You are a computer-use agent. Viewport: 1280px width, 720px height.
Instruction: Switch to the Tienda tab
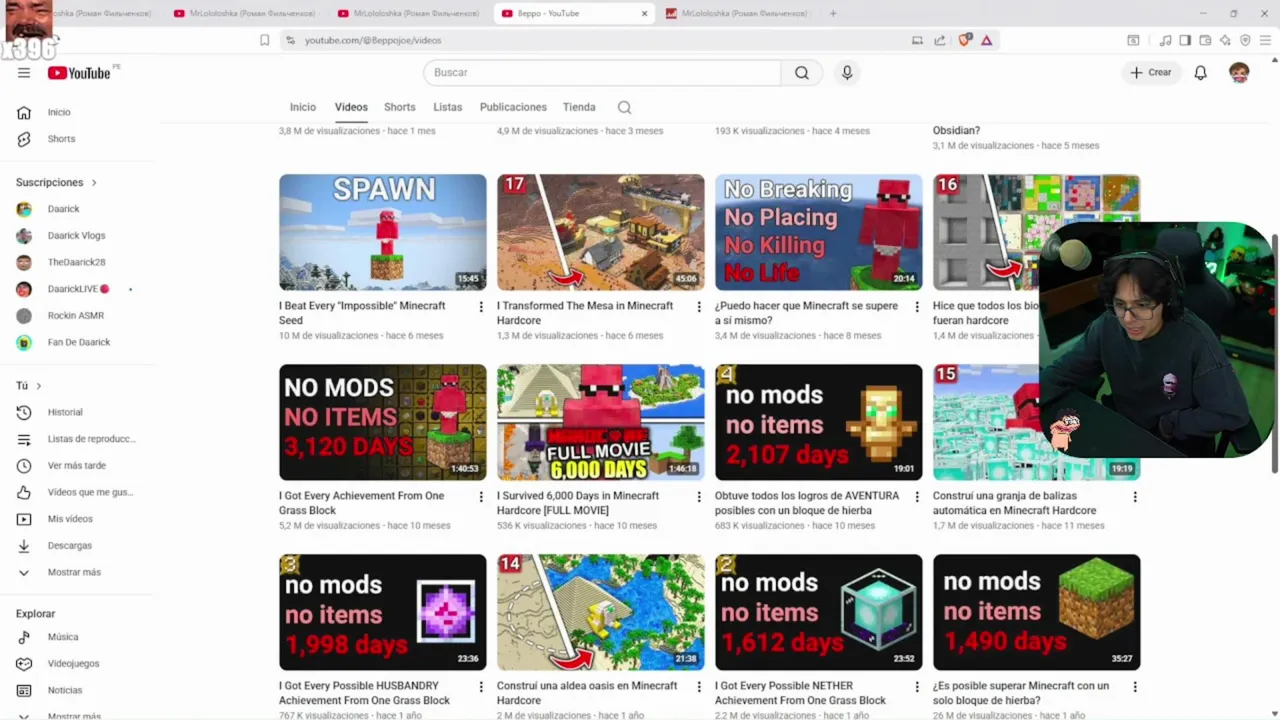(x=579, y=107)
